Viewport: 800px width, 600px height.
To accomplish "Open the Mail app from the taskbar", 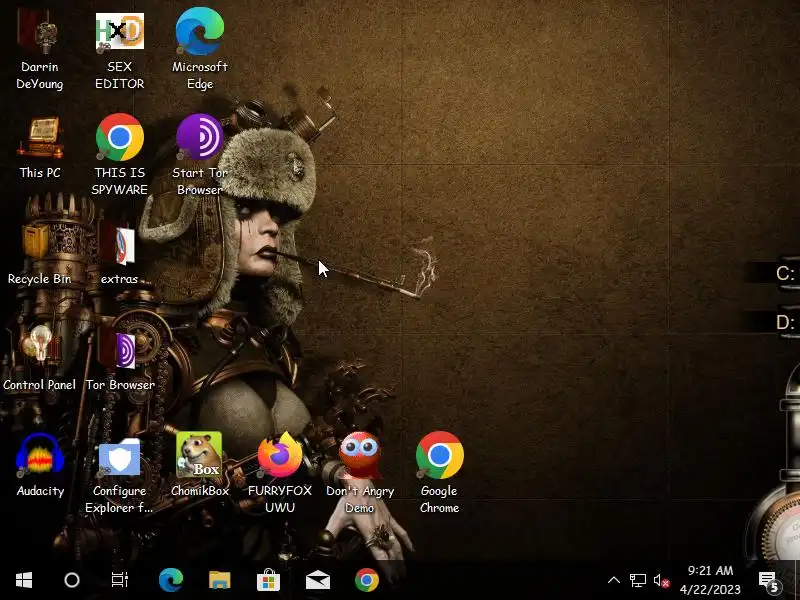I will [317, 581].
